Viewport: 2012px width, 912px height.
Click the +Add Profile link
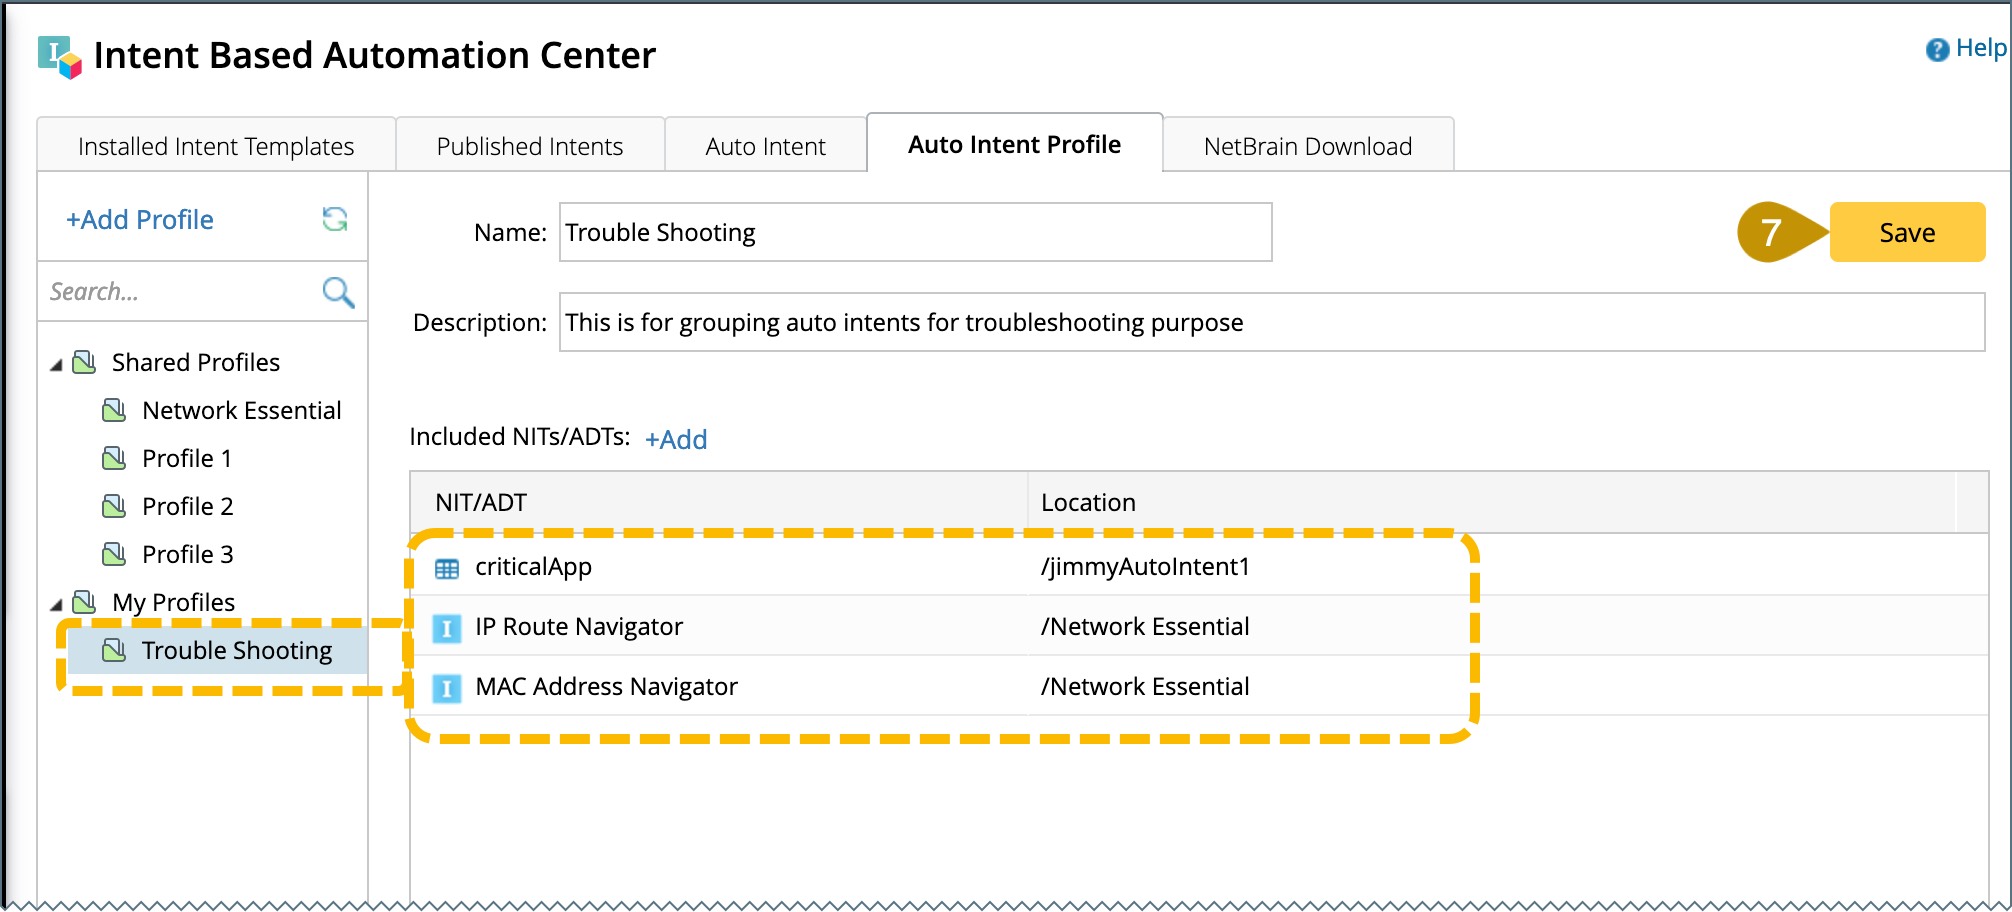point(140,219)
